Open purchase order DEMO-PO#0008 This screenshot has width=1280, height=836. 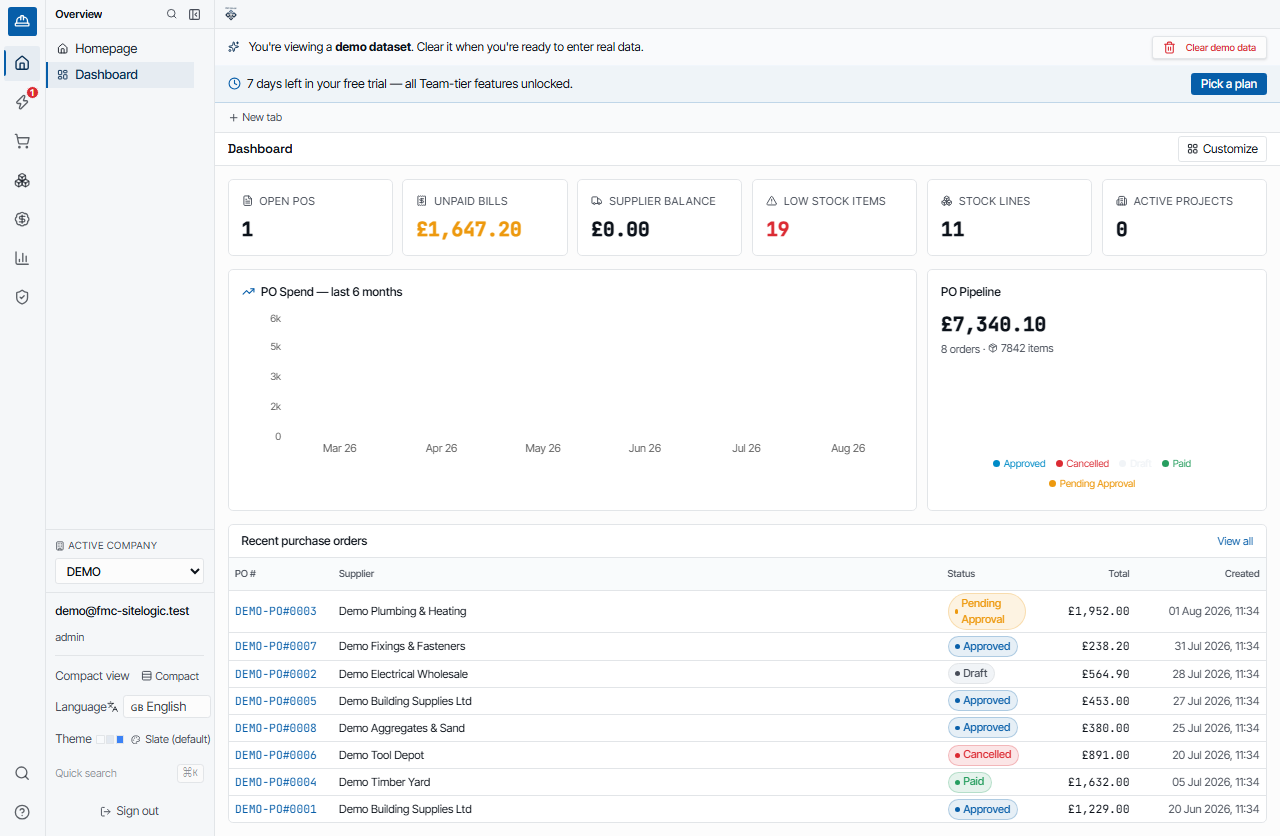(x=276, y=728)
